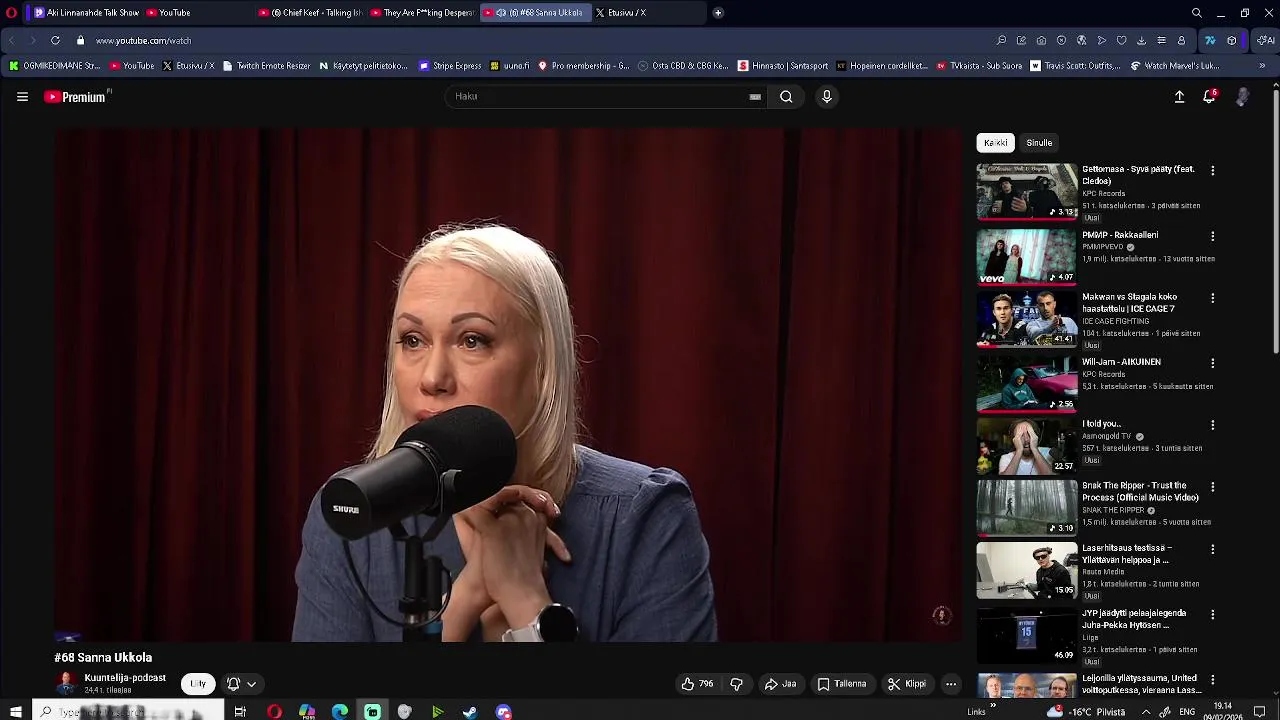Open Opera easy setup sliders icon
Screen dimensions: 1280x720
coord(1161,40)
